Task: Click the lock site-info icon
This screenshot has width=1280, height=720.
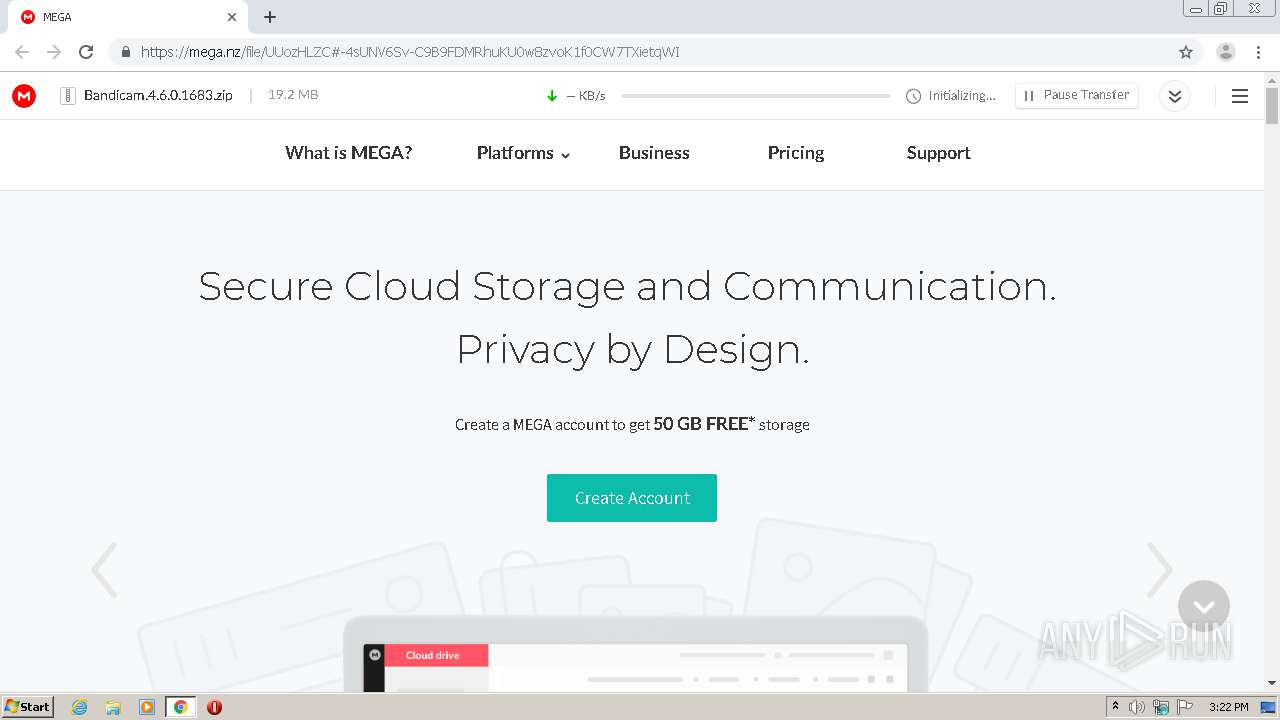Action: (x=126, y=52)
